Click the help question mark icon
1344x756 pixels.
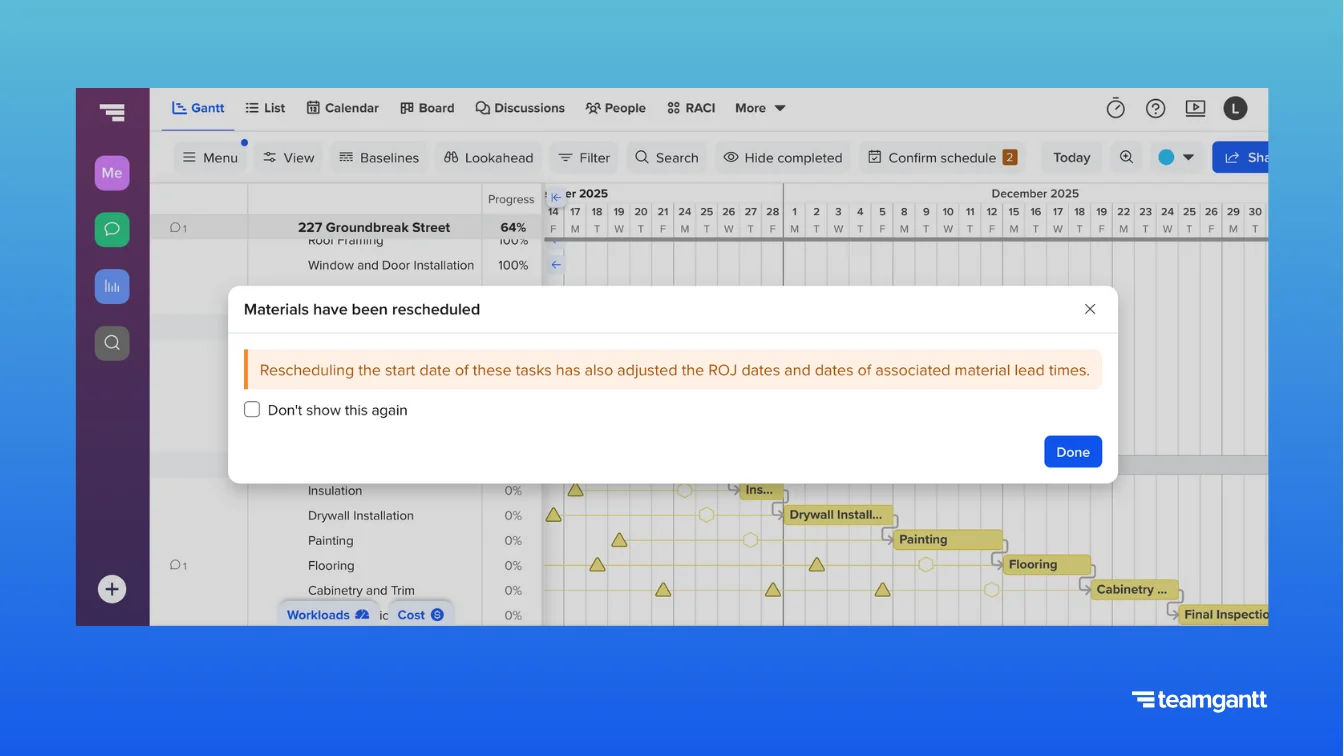[x=1155, y=108]
